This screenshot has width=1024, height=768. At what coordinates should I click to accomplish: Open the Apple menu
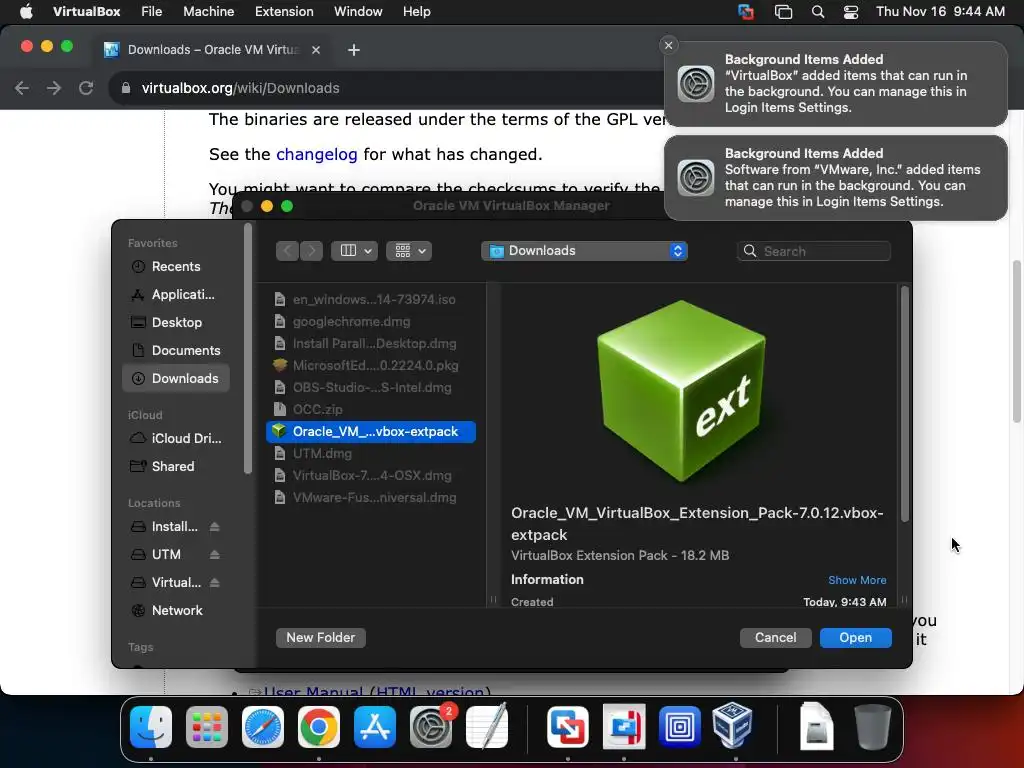tap(25, 12)
